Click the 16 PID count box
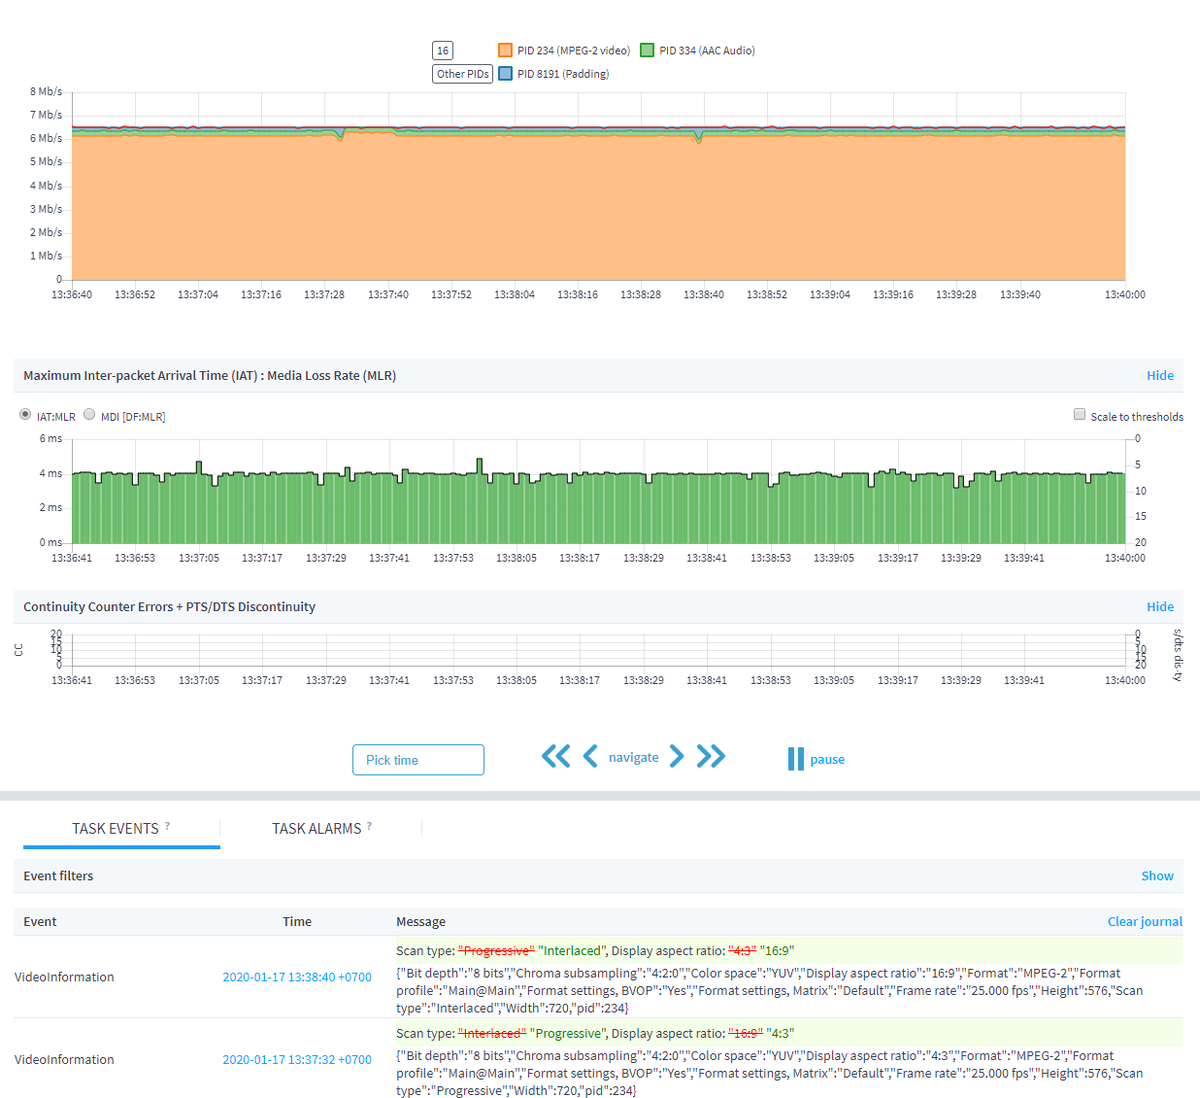The image size is (1200, 1098). click(443, 50)
